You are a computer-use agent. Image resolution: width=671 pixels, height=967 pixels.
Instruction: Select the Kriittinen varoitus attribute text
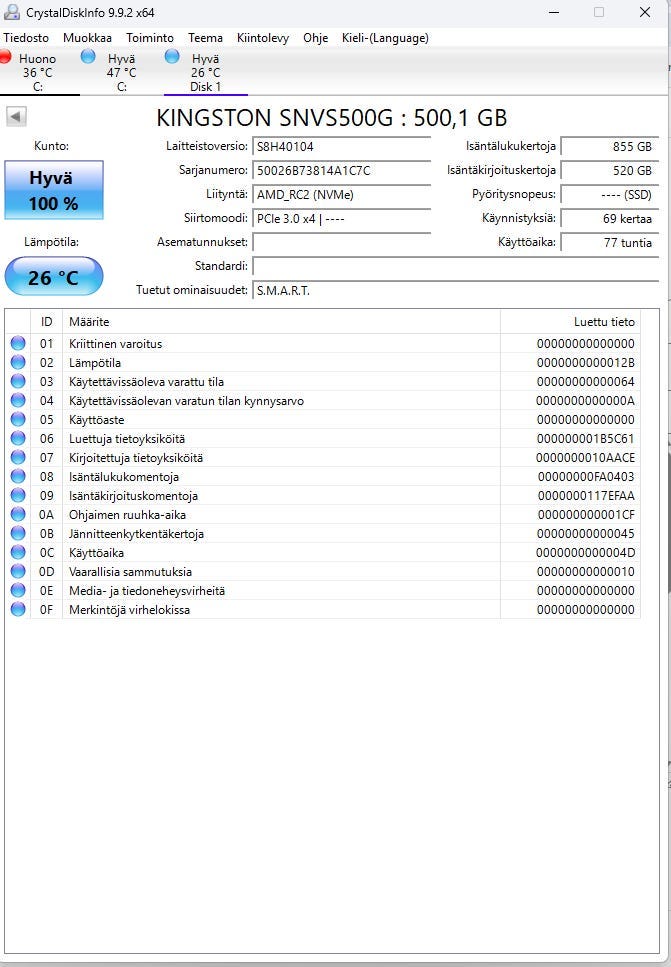115,344
